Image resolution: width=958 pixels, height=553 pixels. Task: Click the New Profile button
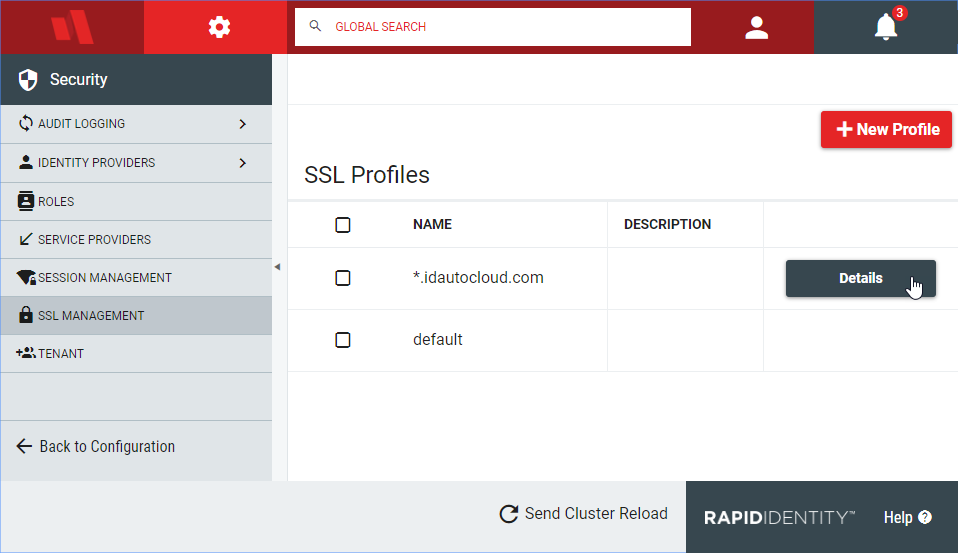(886, 130)
